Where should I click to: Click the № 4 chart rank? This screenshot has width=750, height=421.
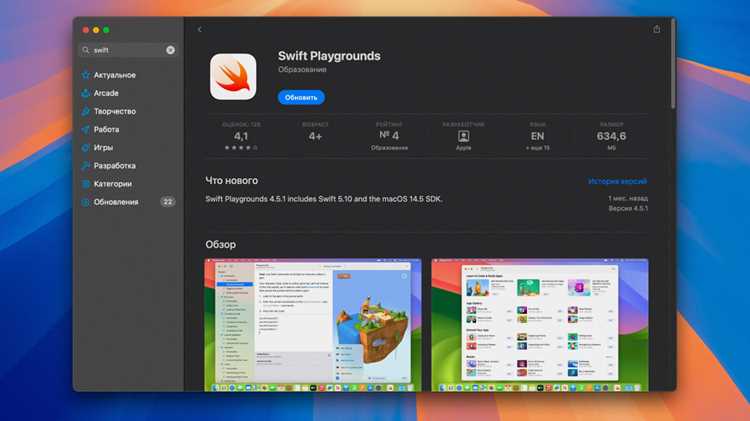click(x=389, y=136)
